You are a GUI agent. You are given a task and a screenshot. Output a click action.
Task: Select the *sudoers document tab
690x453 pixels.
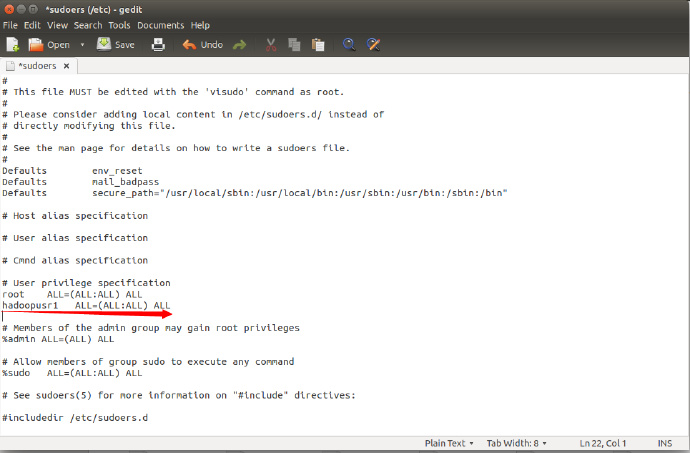coord(37,66)
